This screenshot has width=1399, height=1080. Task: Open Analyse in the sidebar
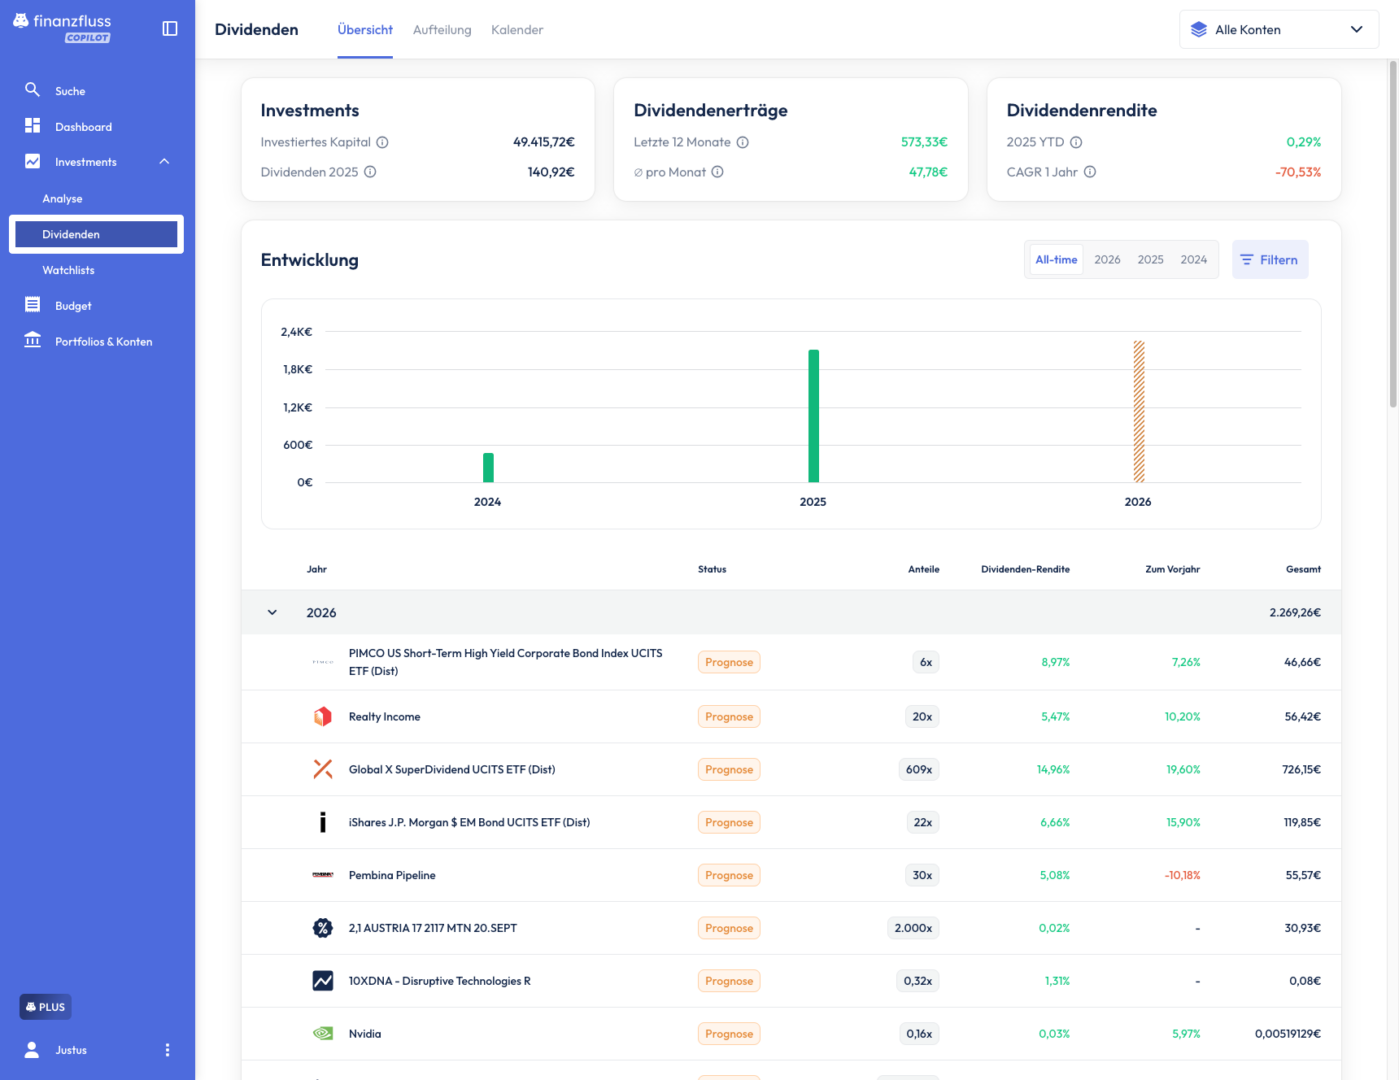(62, 199)
